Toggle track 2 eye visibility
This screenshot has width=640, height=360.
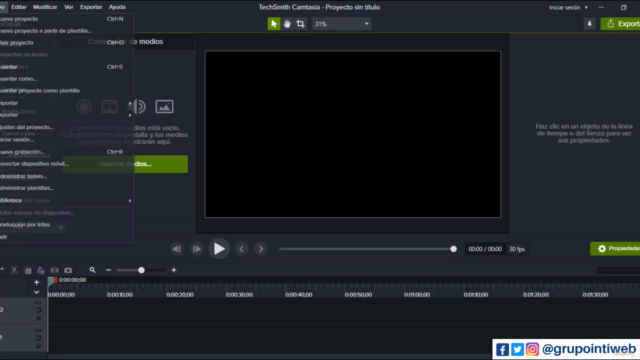(38, 303)
